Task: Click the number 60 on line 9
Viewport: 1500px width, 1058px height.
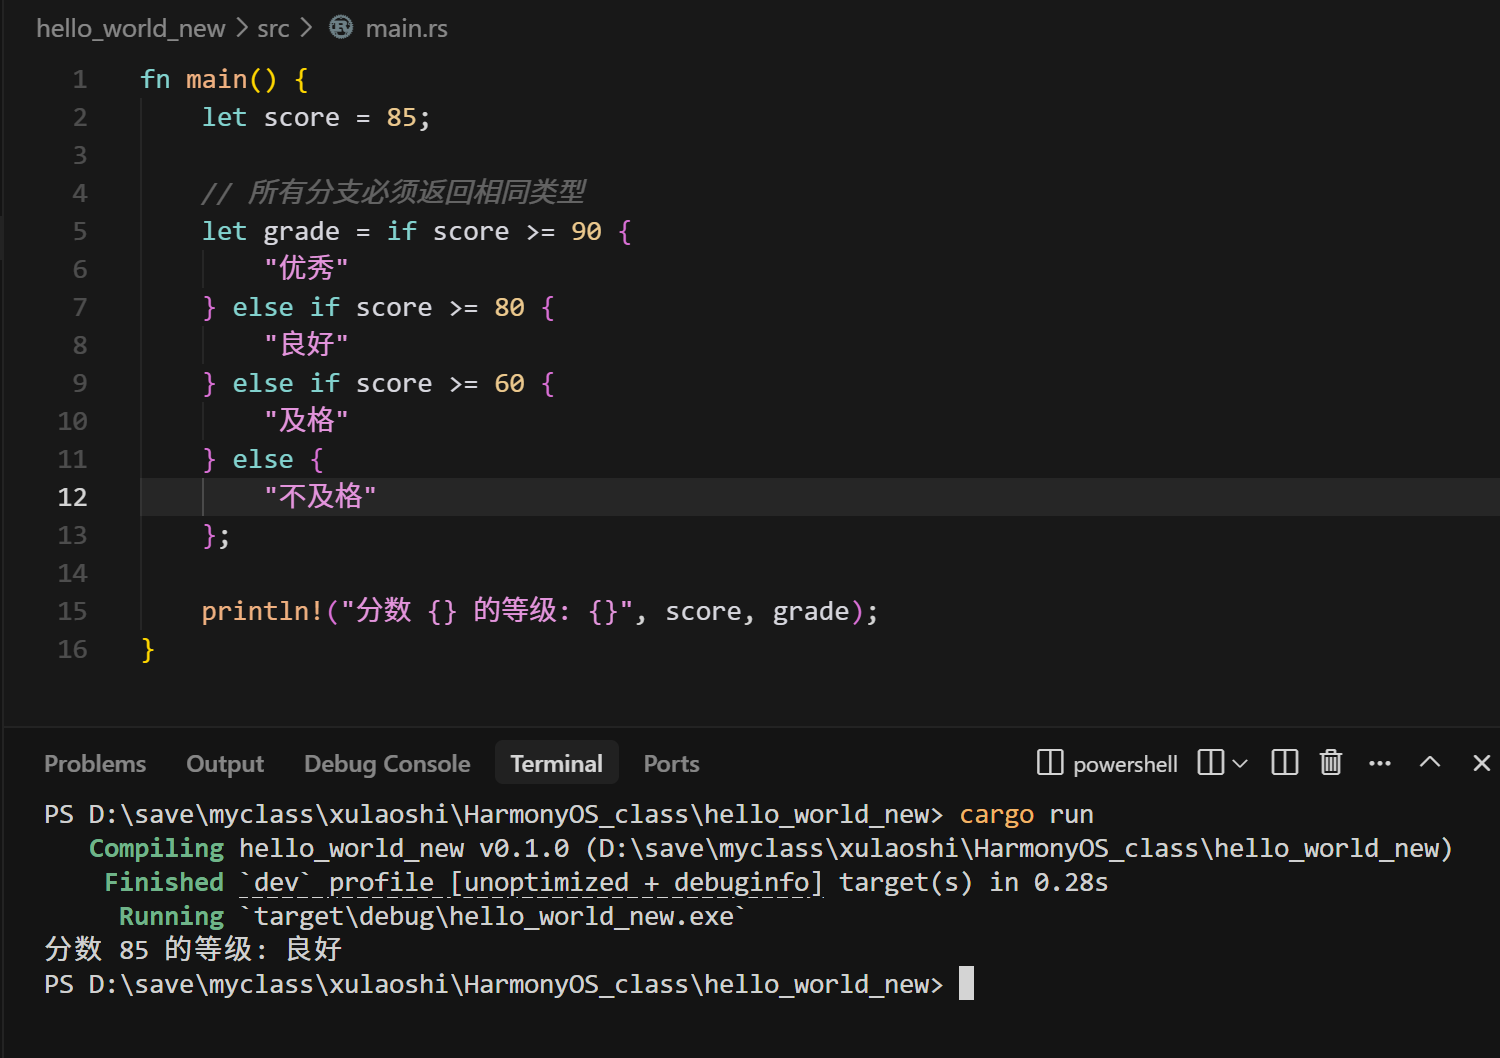Action: pyautogui.click(x=509, y=383)
